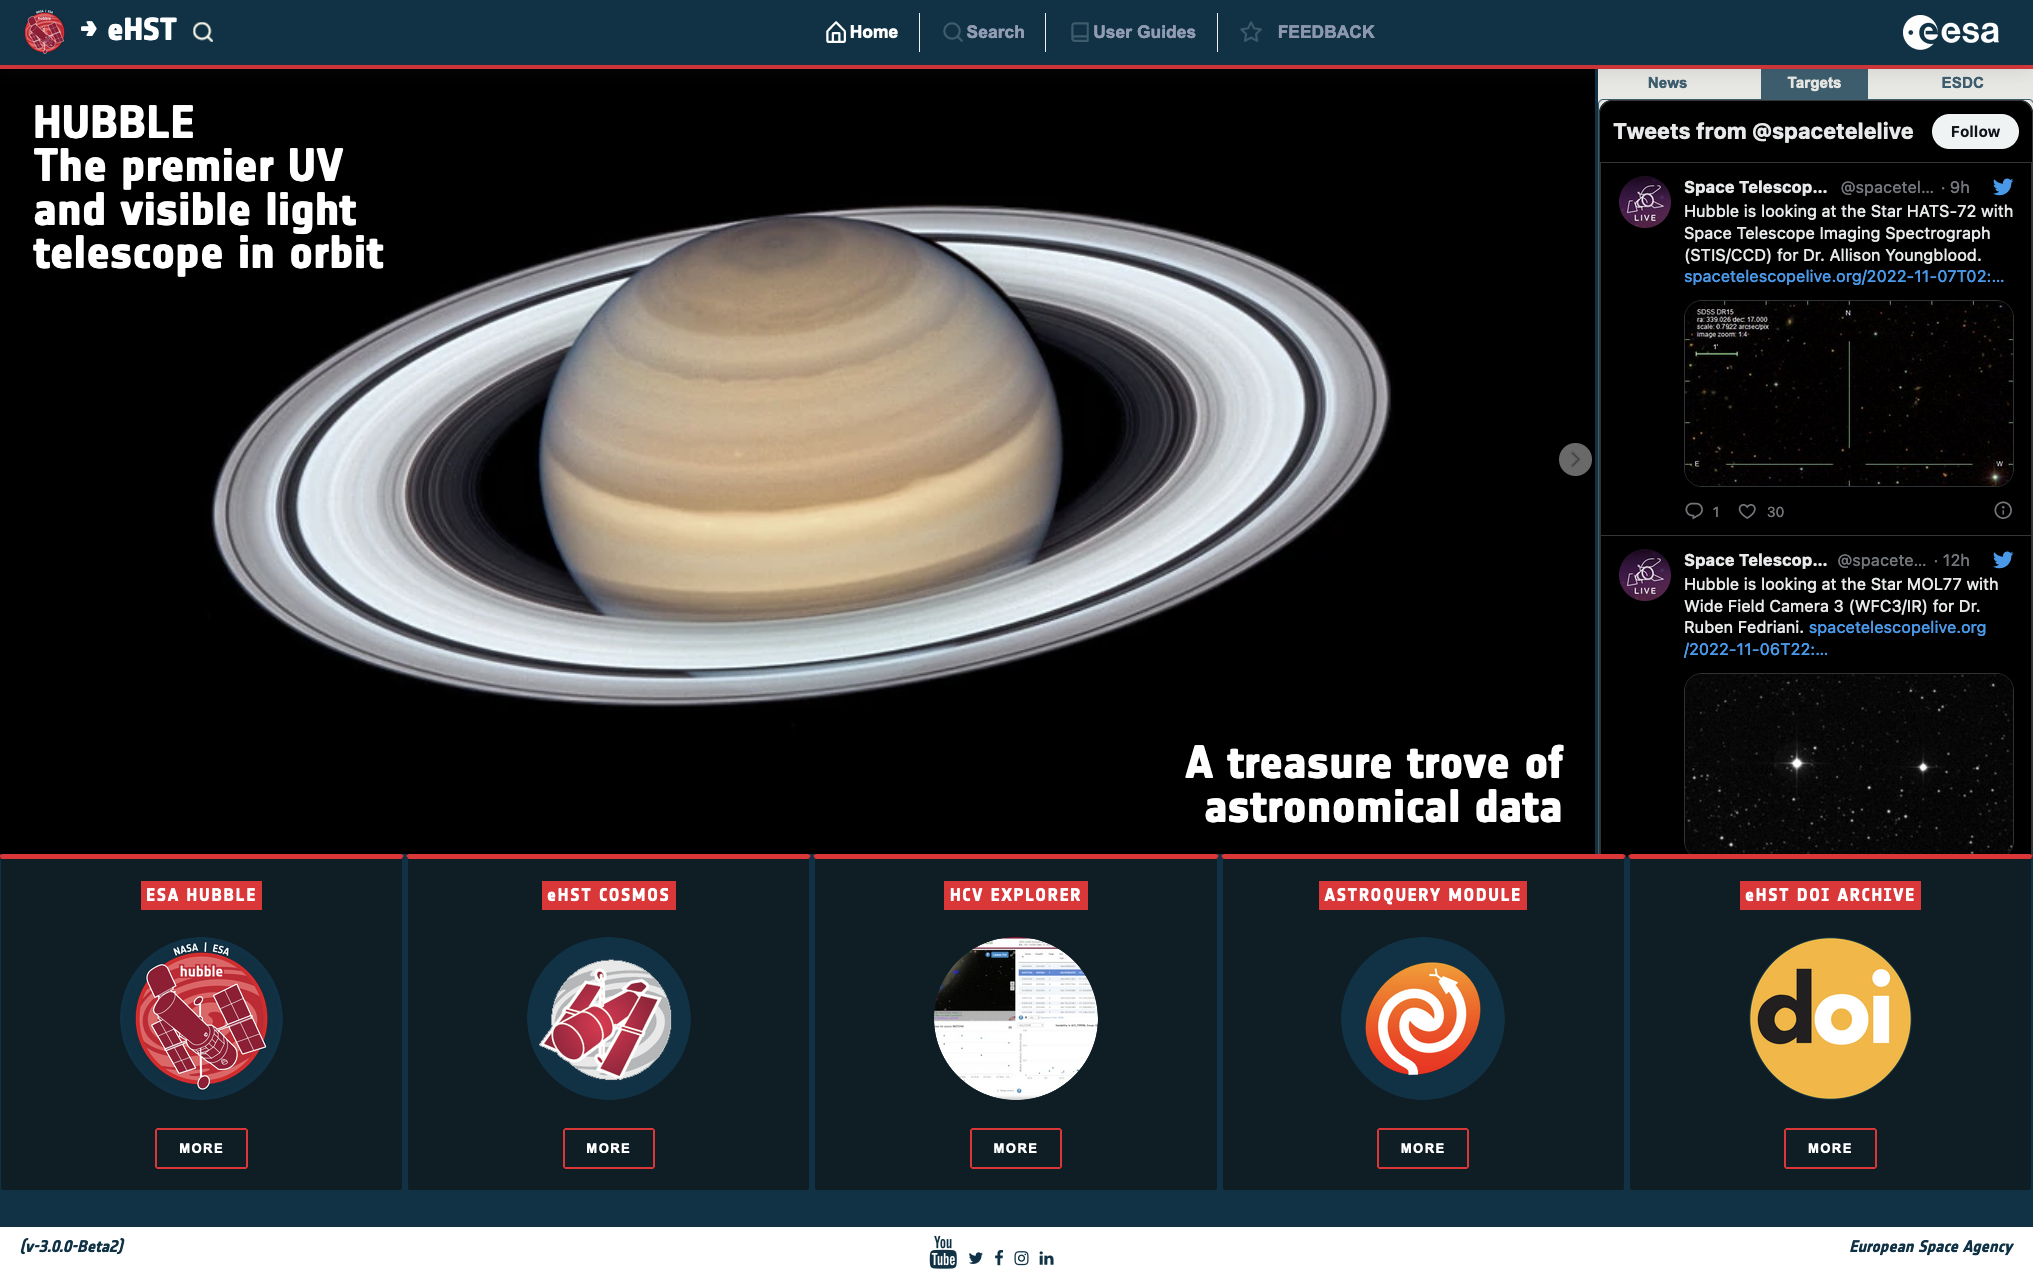Click MORE under ESA Hubble

[x=201, y=1148]
